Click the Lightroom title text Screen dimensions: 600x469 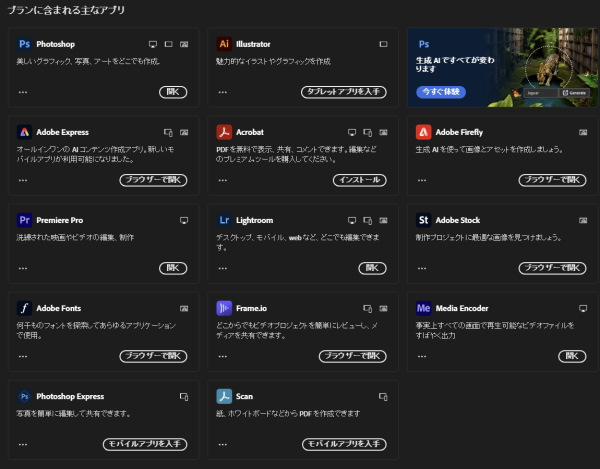click(x=254, y=220)
